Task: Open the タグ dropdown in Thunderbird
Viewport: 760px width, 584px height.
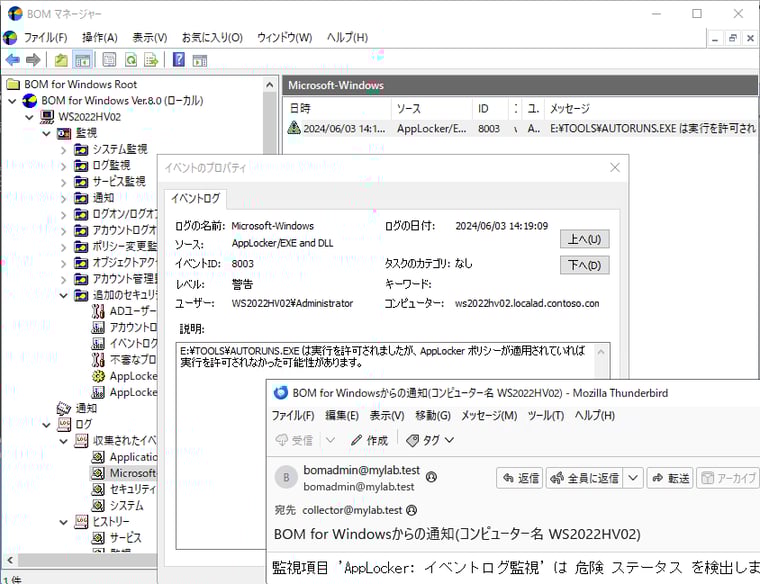Action: coord(430,440)
